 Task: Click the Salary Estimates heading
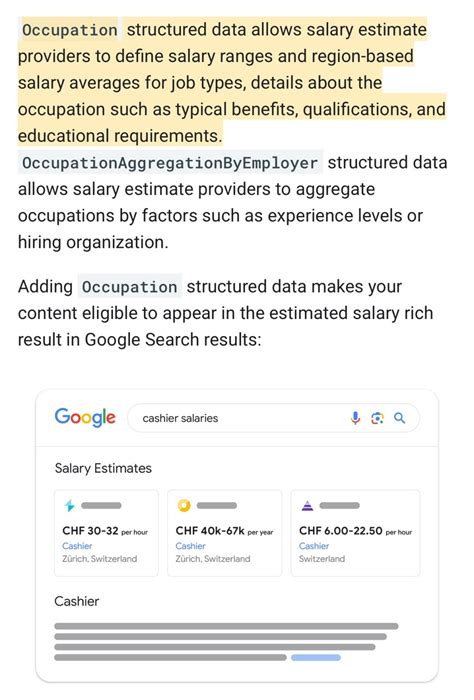103,468
